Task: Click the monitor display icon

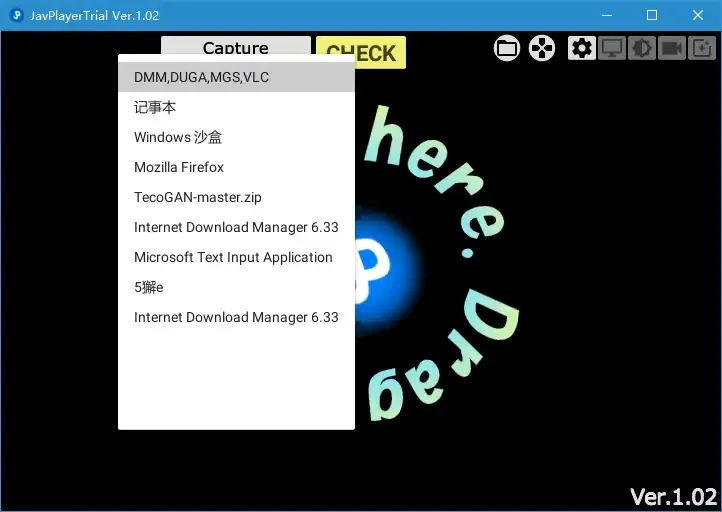Action: 611,48
